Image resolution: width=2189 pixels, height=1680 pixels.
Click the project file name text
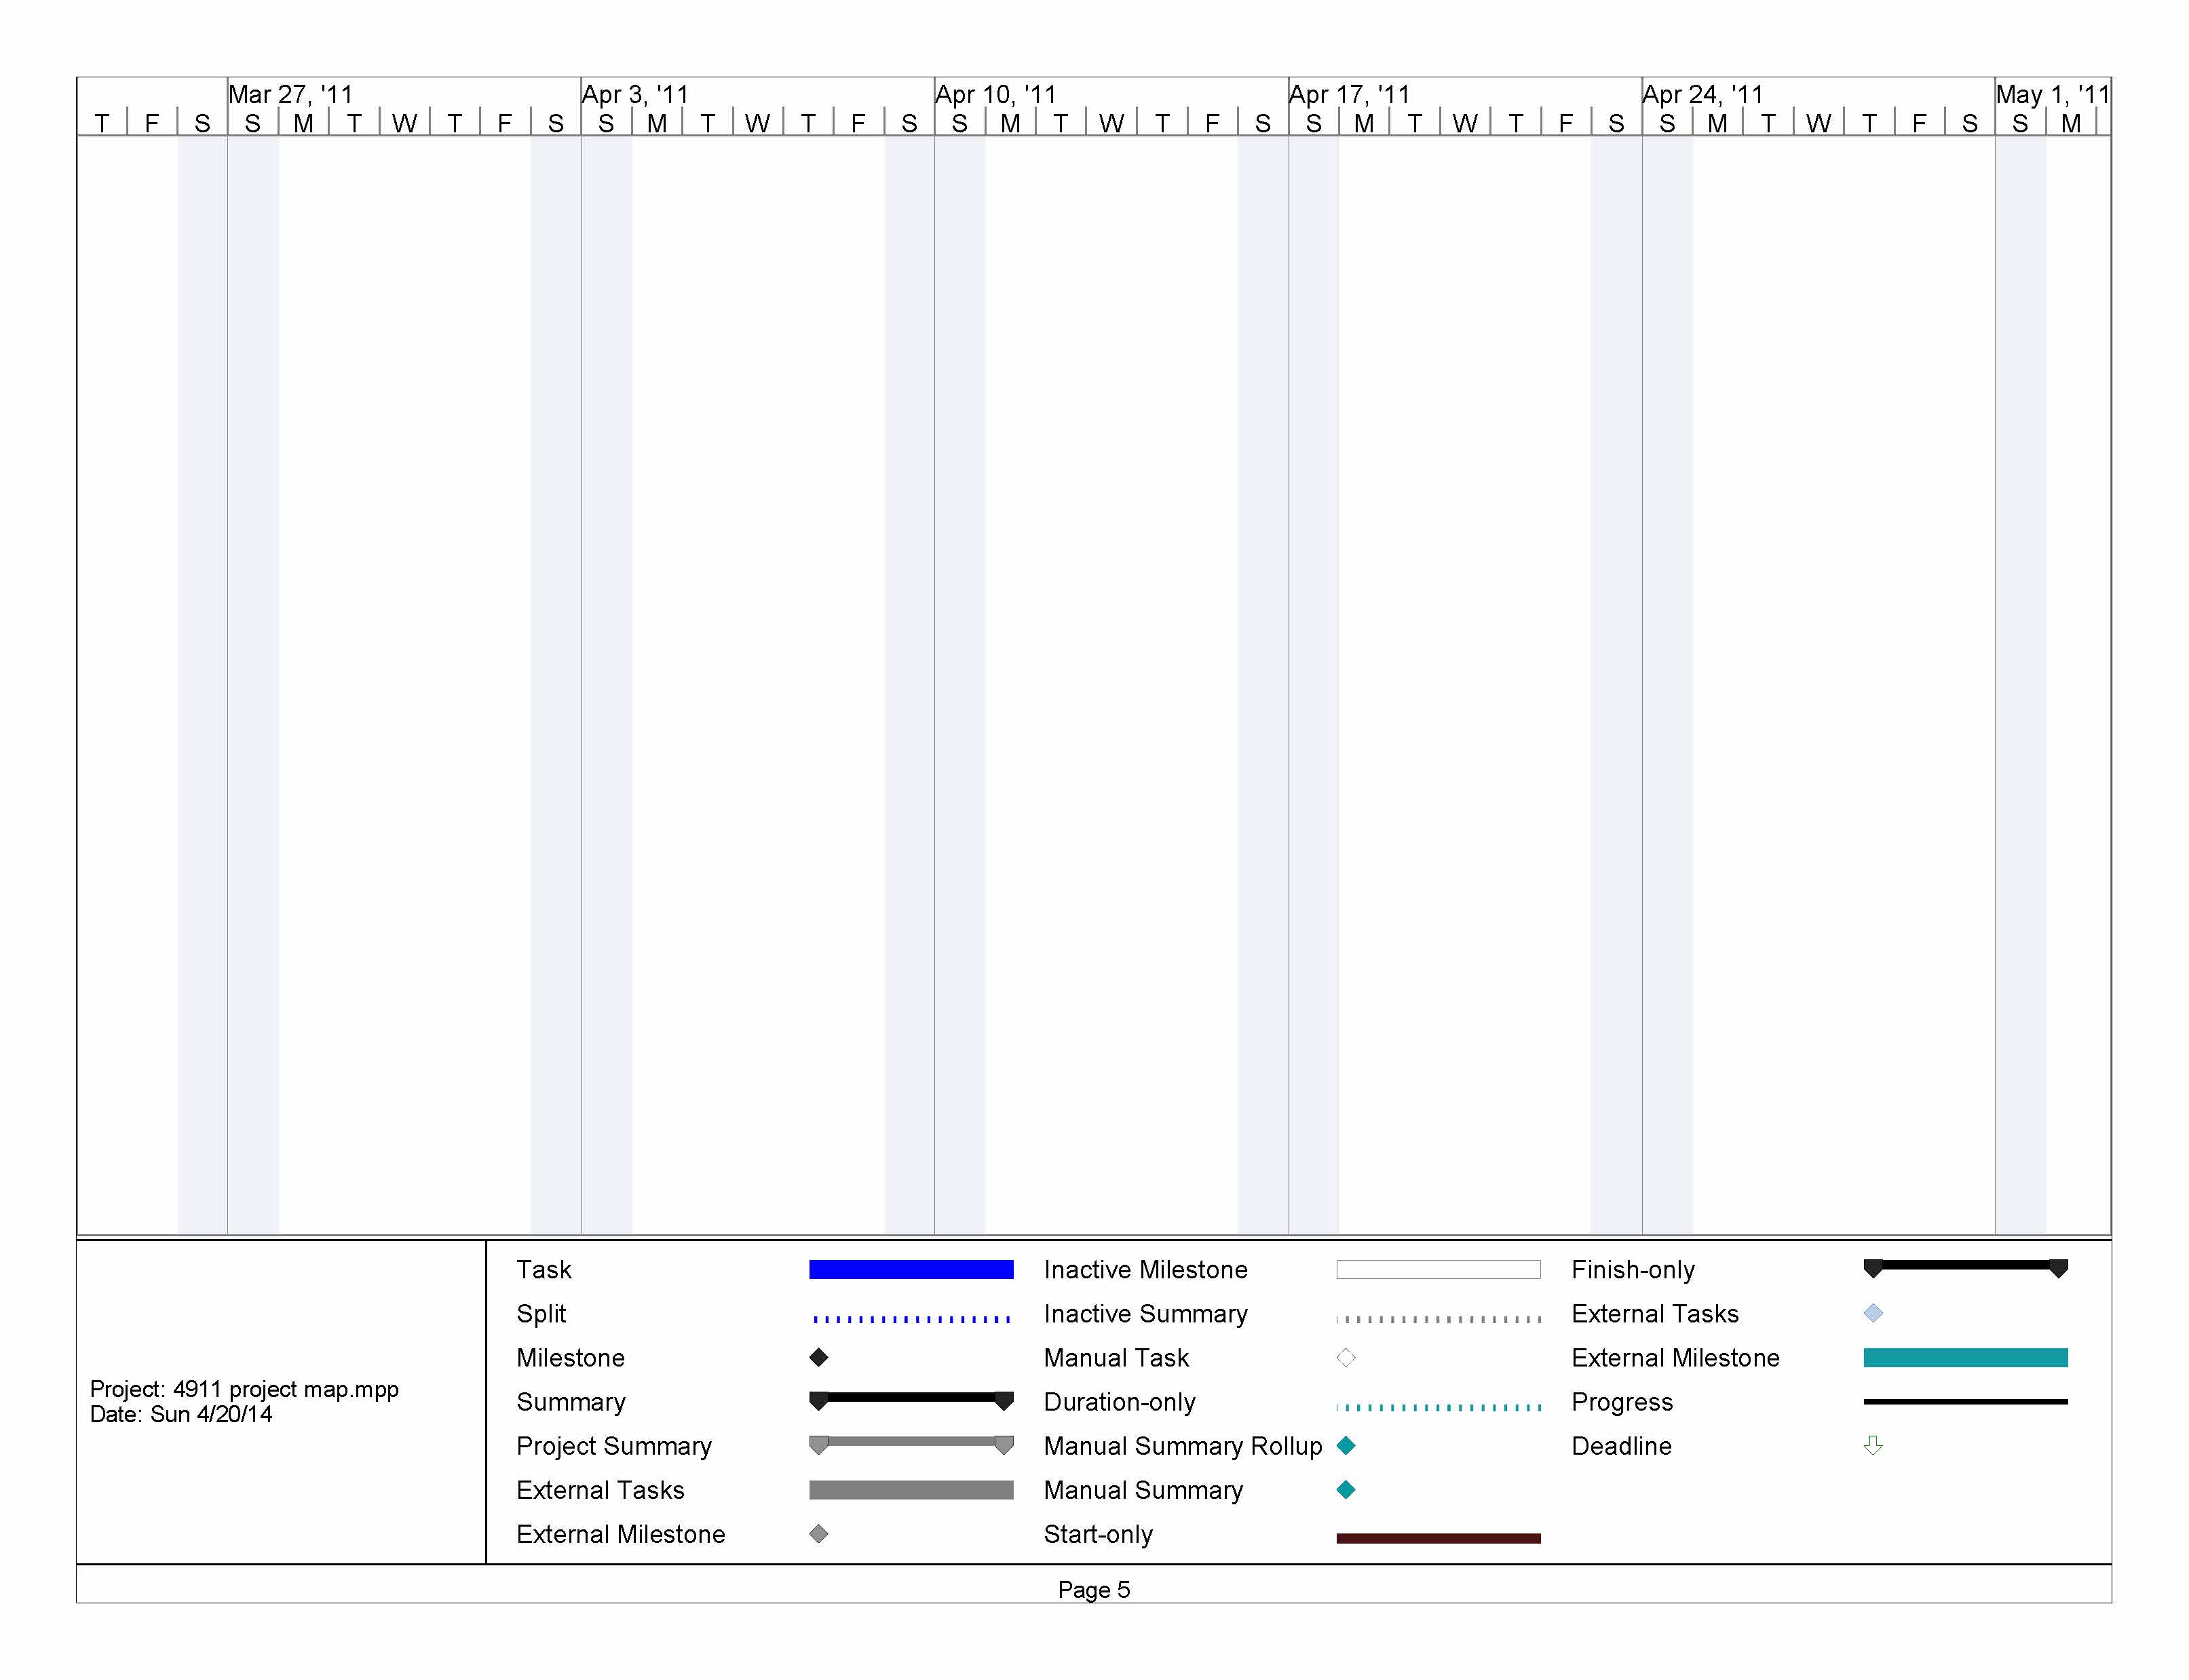coord(244,1388)
